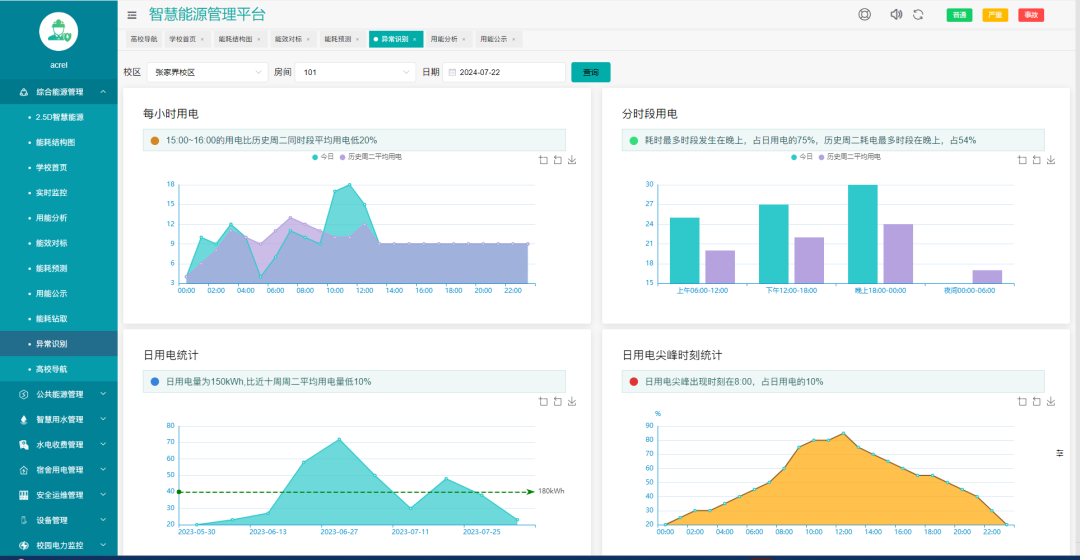Click area-zoom icon on 分时段用电 chart
1080x560 pixels.
(1022, 160)
